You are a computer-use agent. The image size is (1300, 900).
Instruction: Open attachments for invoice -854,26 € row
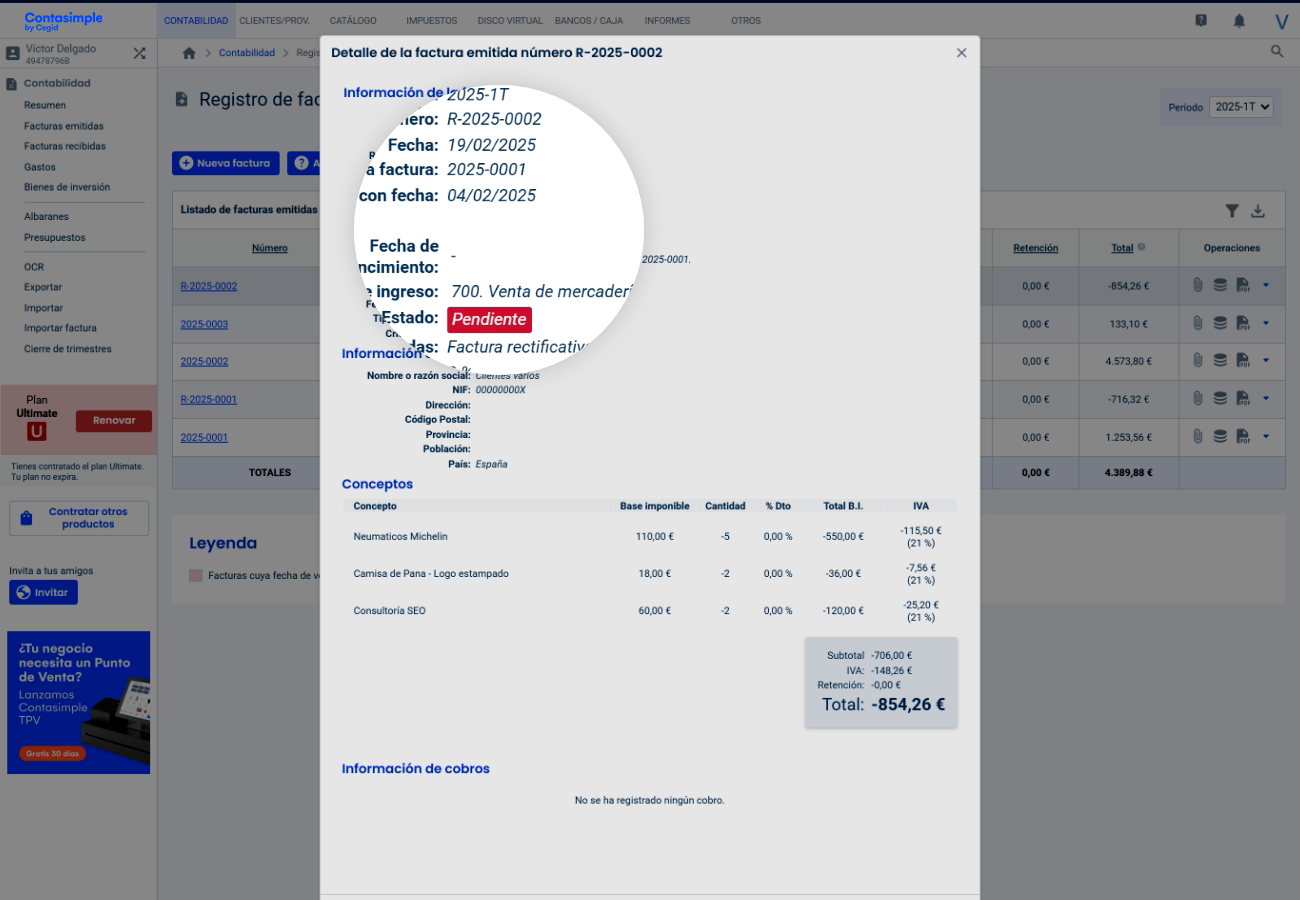click(1197, 286)
